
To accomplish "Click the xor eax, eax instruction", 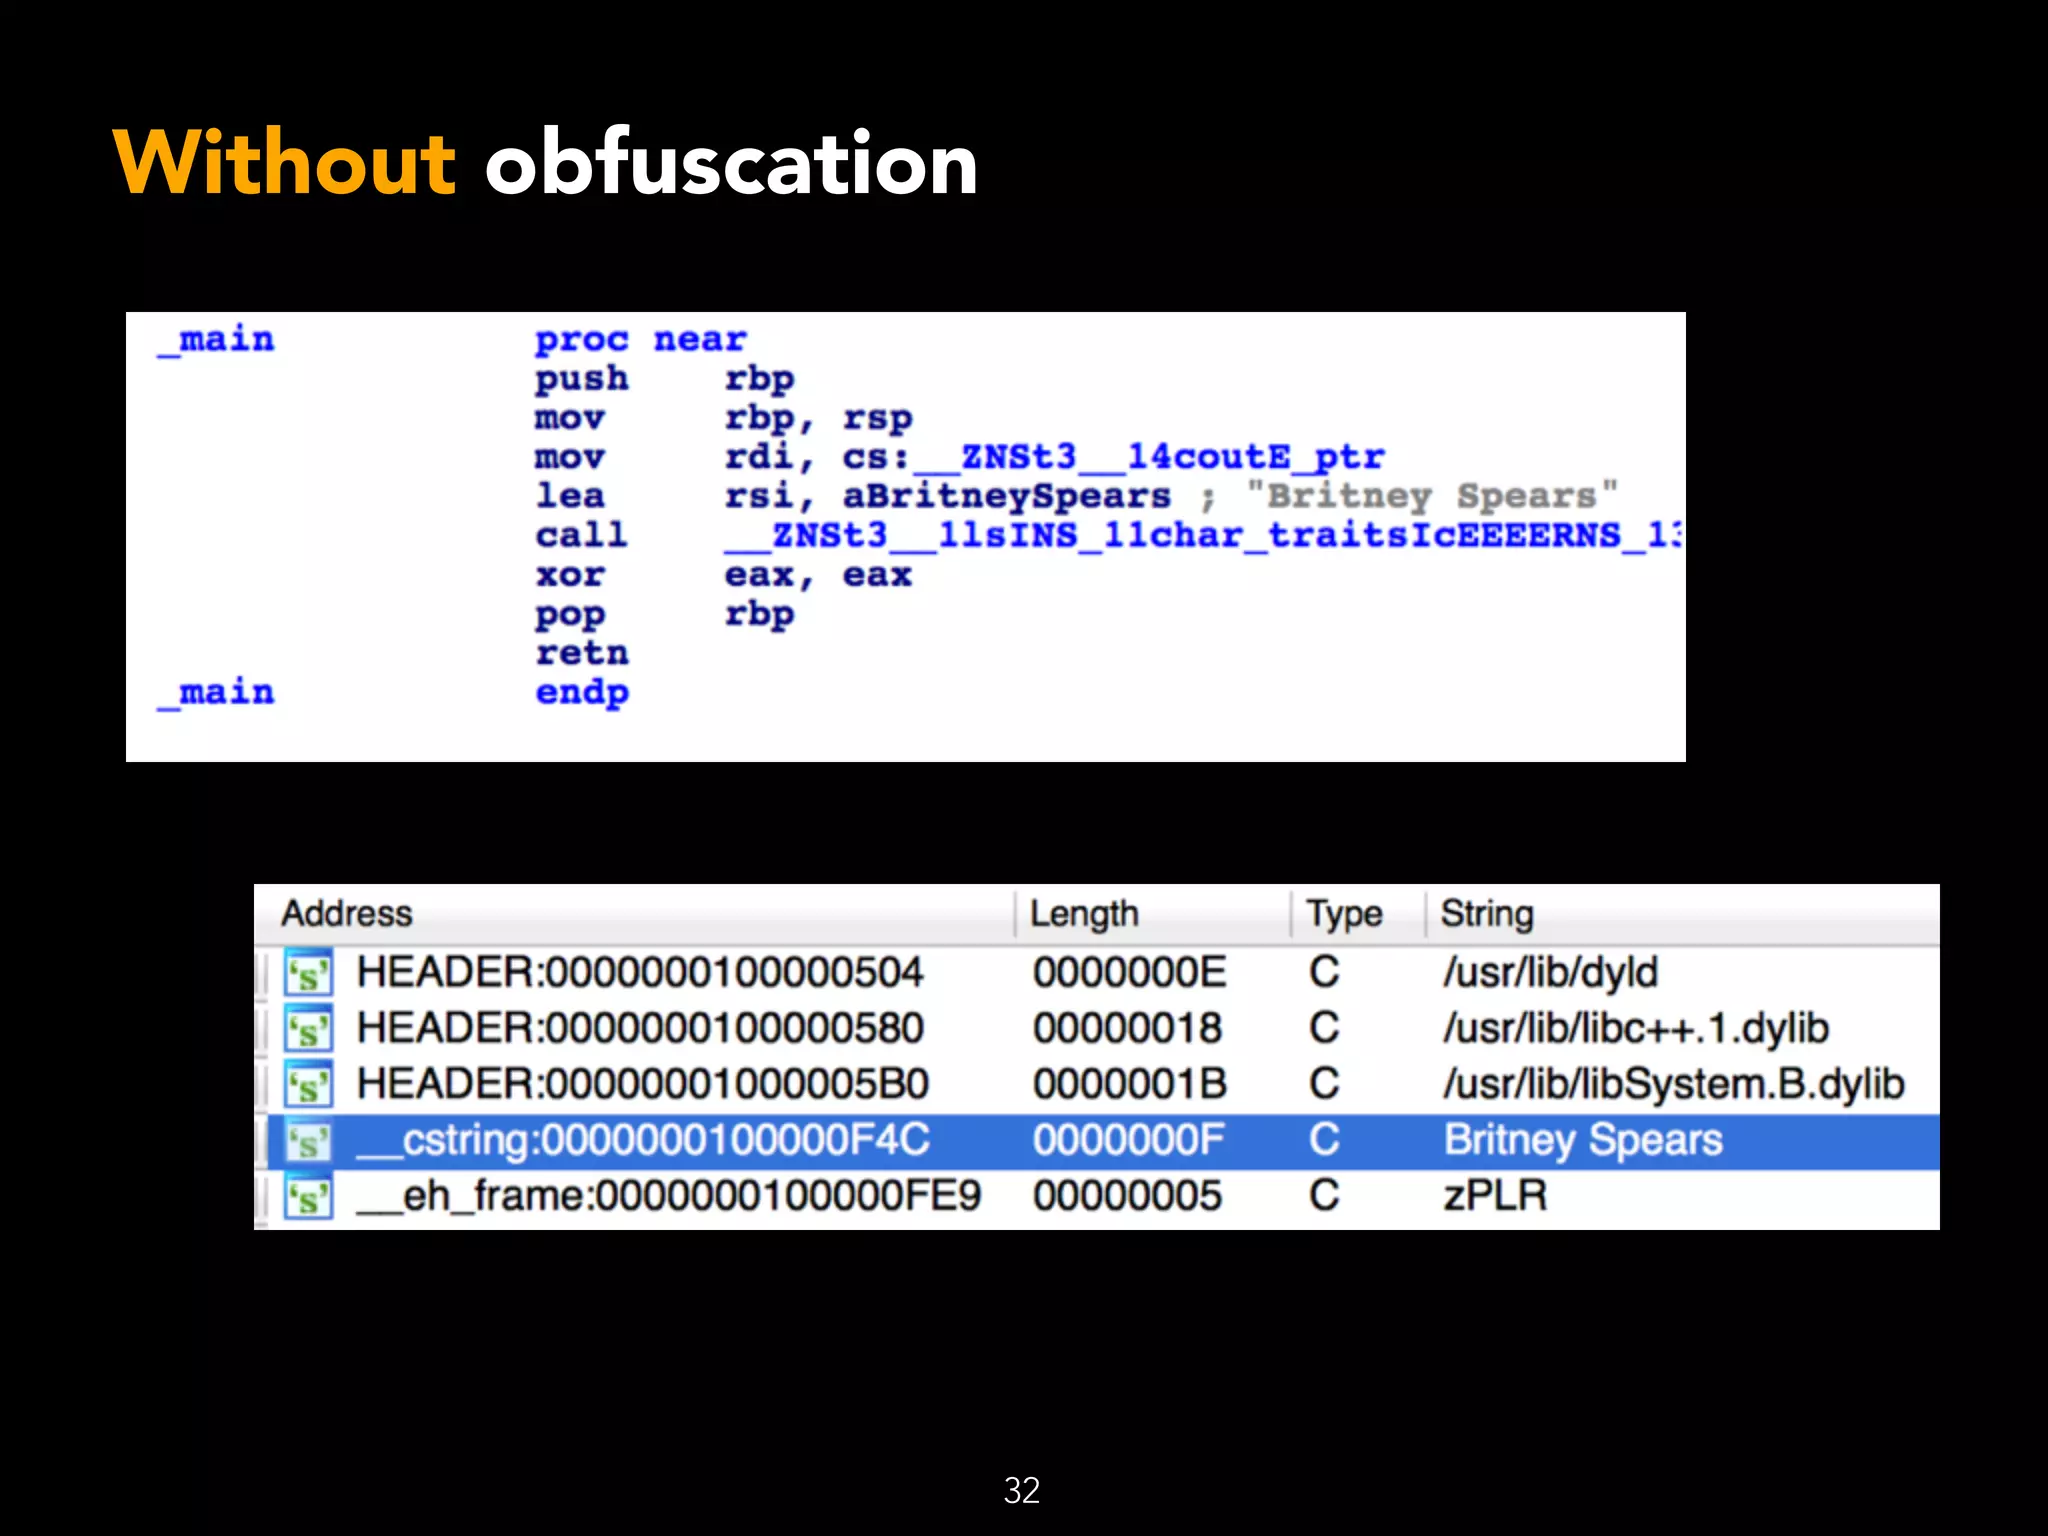I will pyautogui.click(x=724, y=576).
